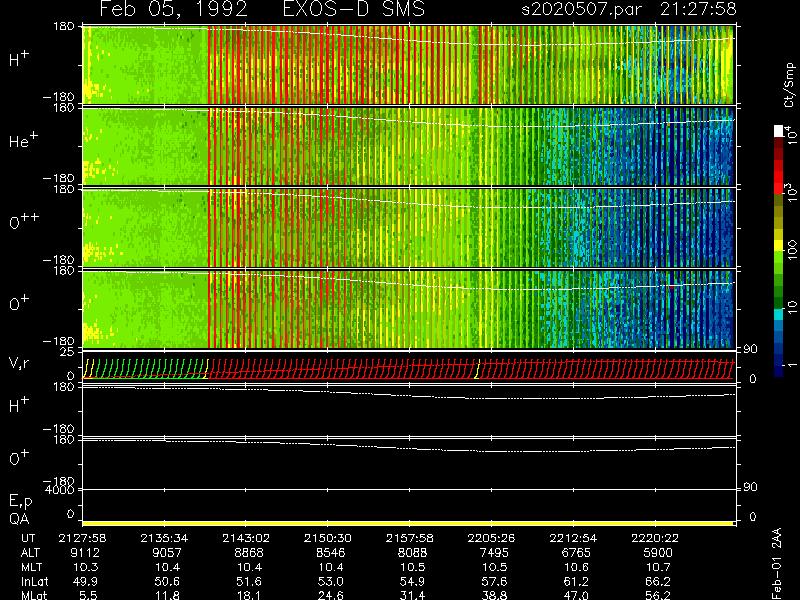Click the 'InLat' row header

pos(34,581)
